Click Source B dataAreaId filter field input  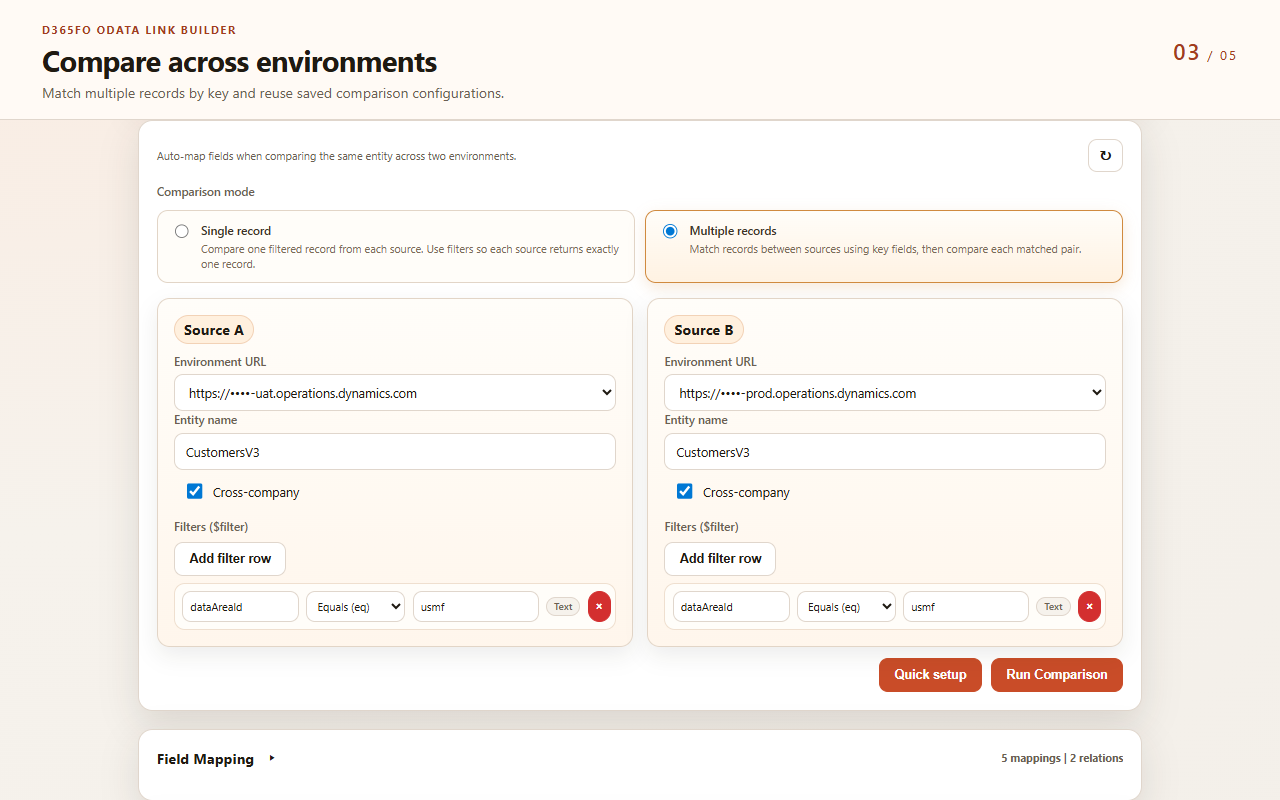click(731, 607)
